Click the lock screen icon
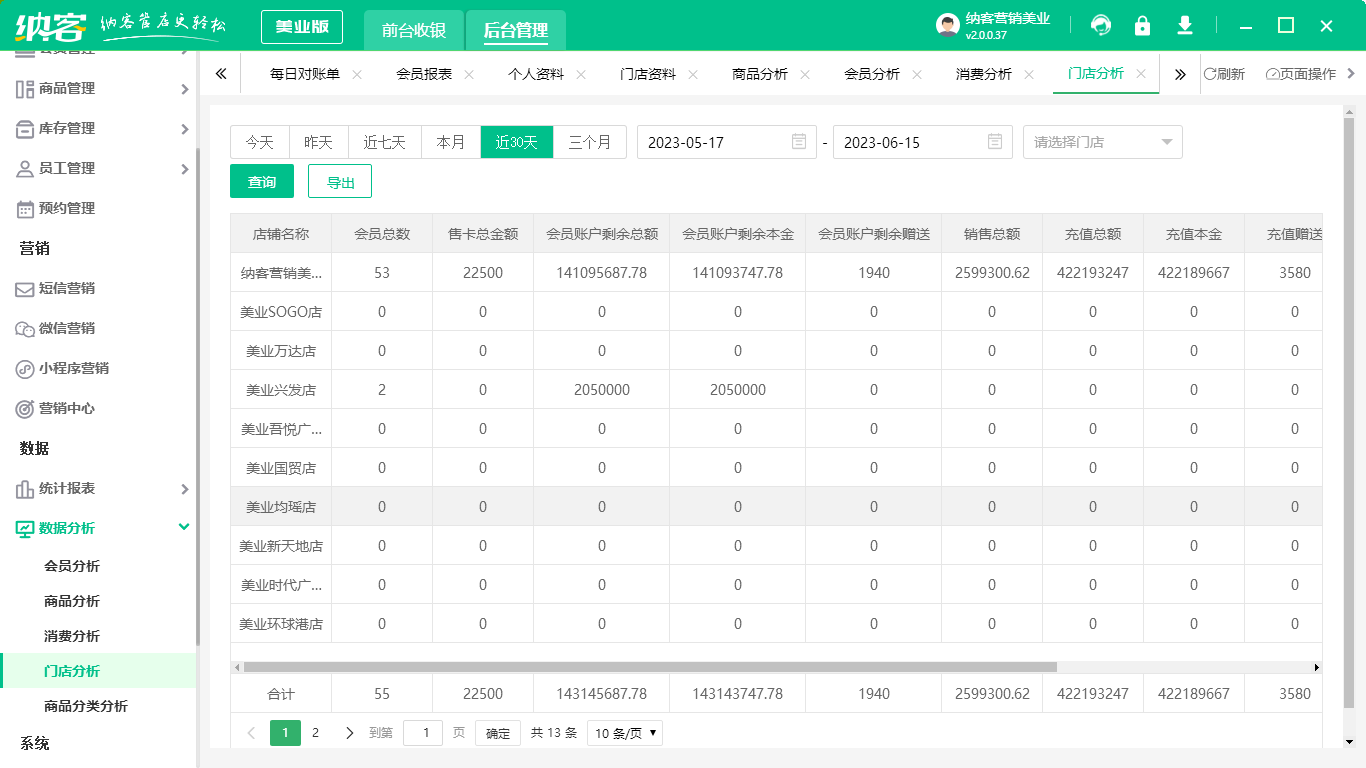This screenshot has height=768, width=1366. (1142, 26)
